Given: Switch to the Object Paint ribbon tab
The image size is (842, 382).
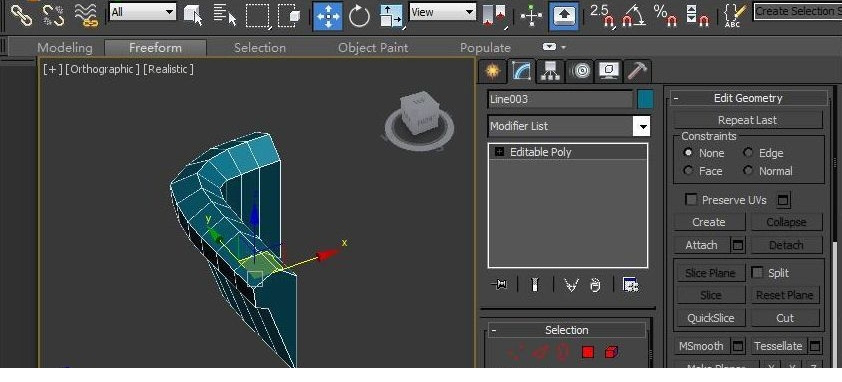Looking at the screenshot, I should tap(373, 48).
